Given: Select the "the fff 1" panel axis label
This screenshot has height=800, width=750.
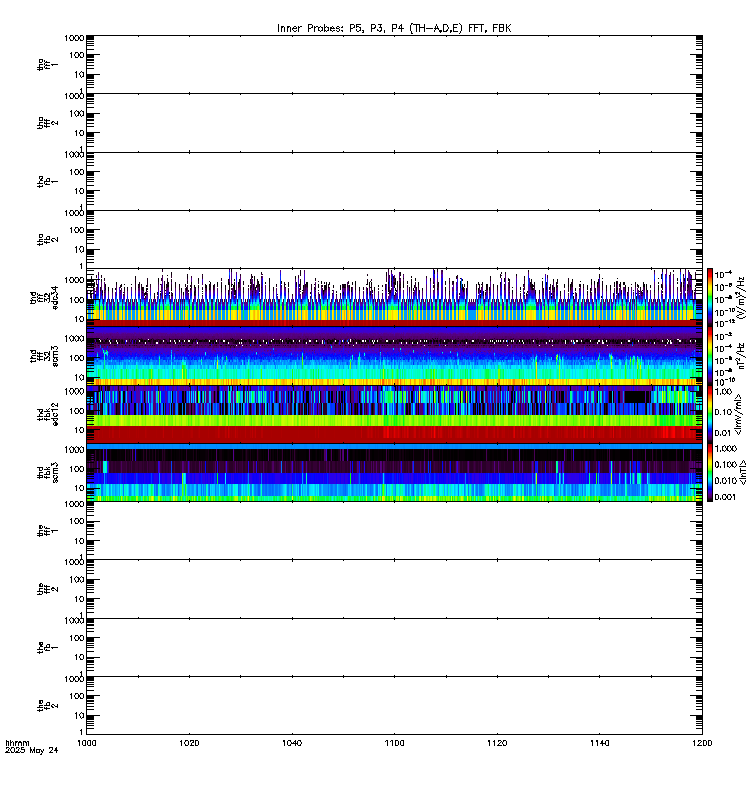Looking at the screenshot, I should coord(47,531).
